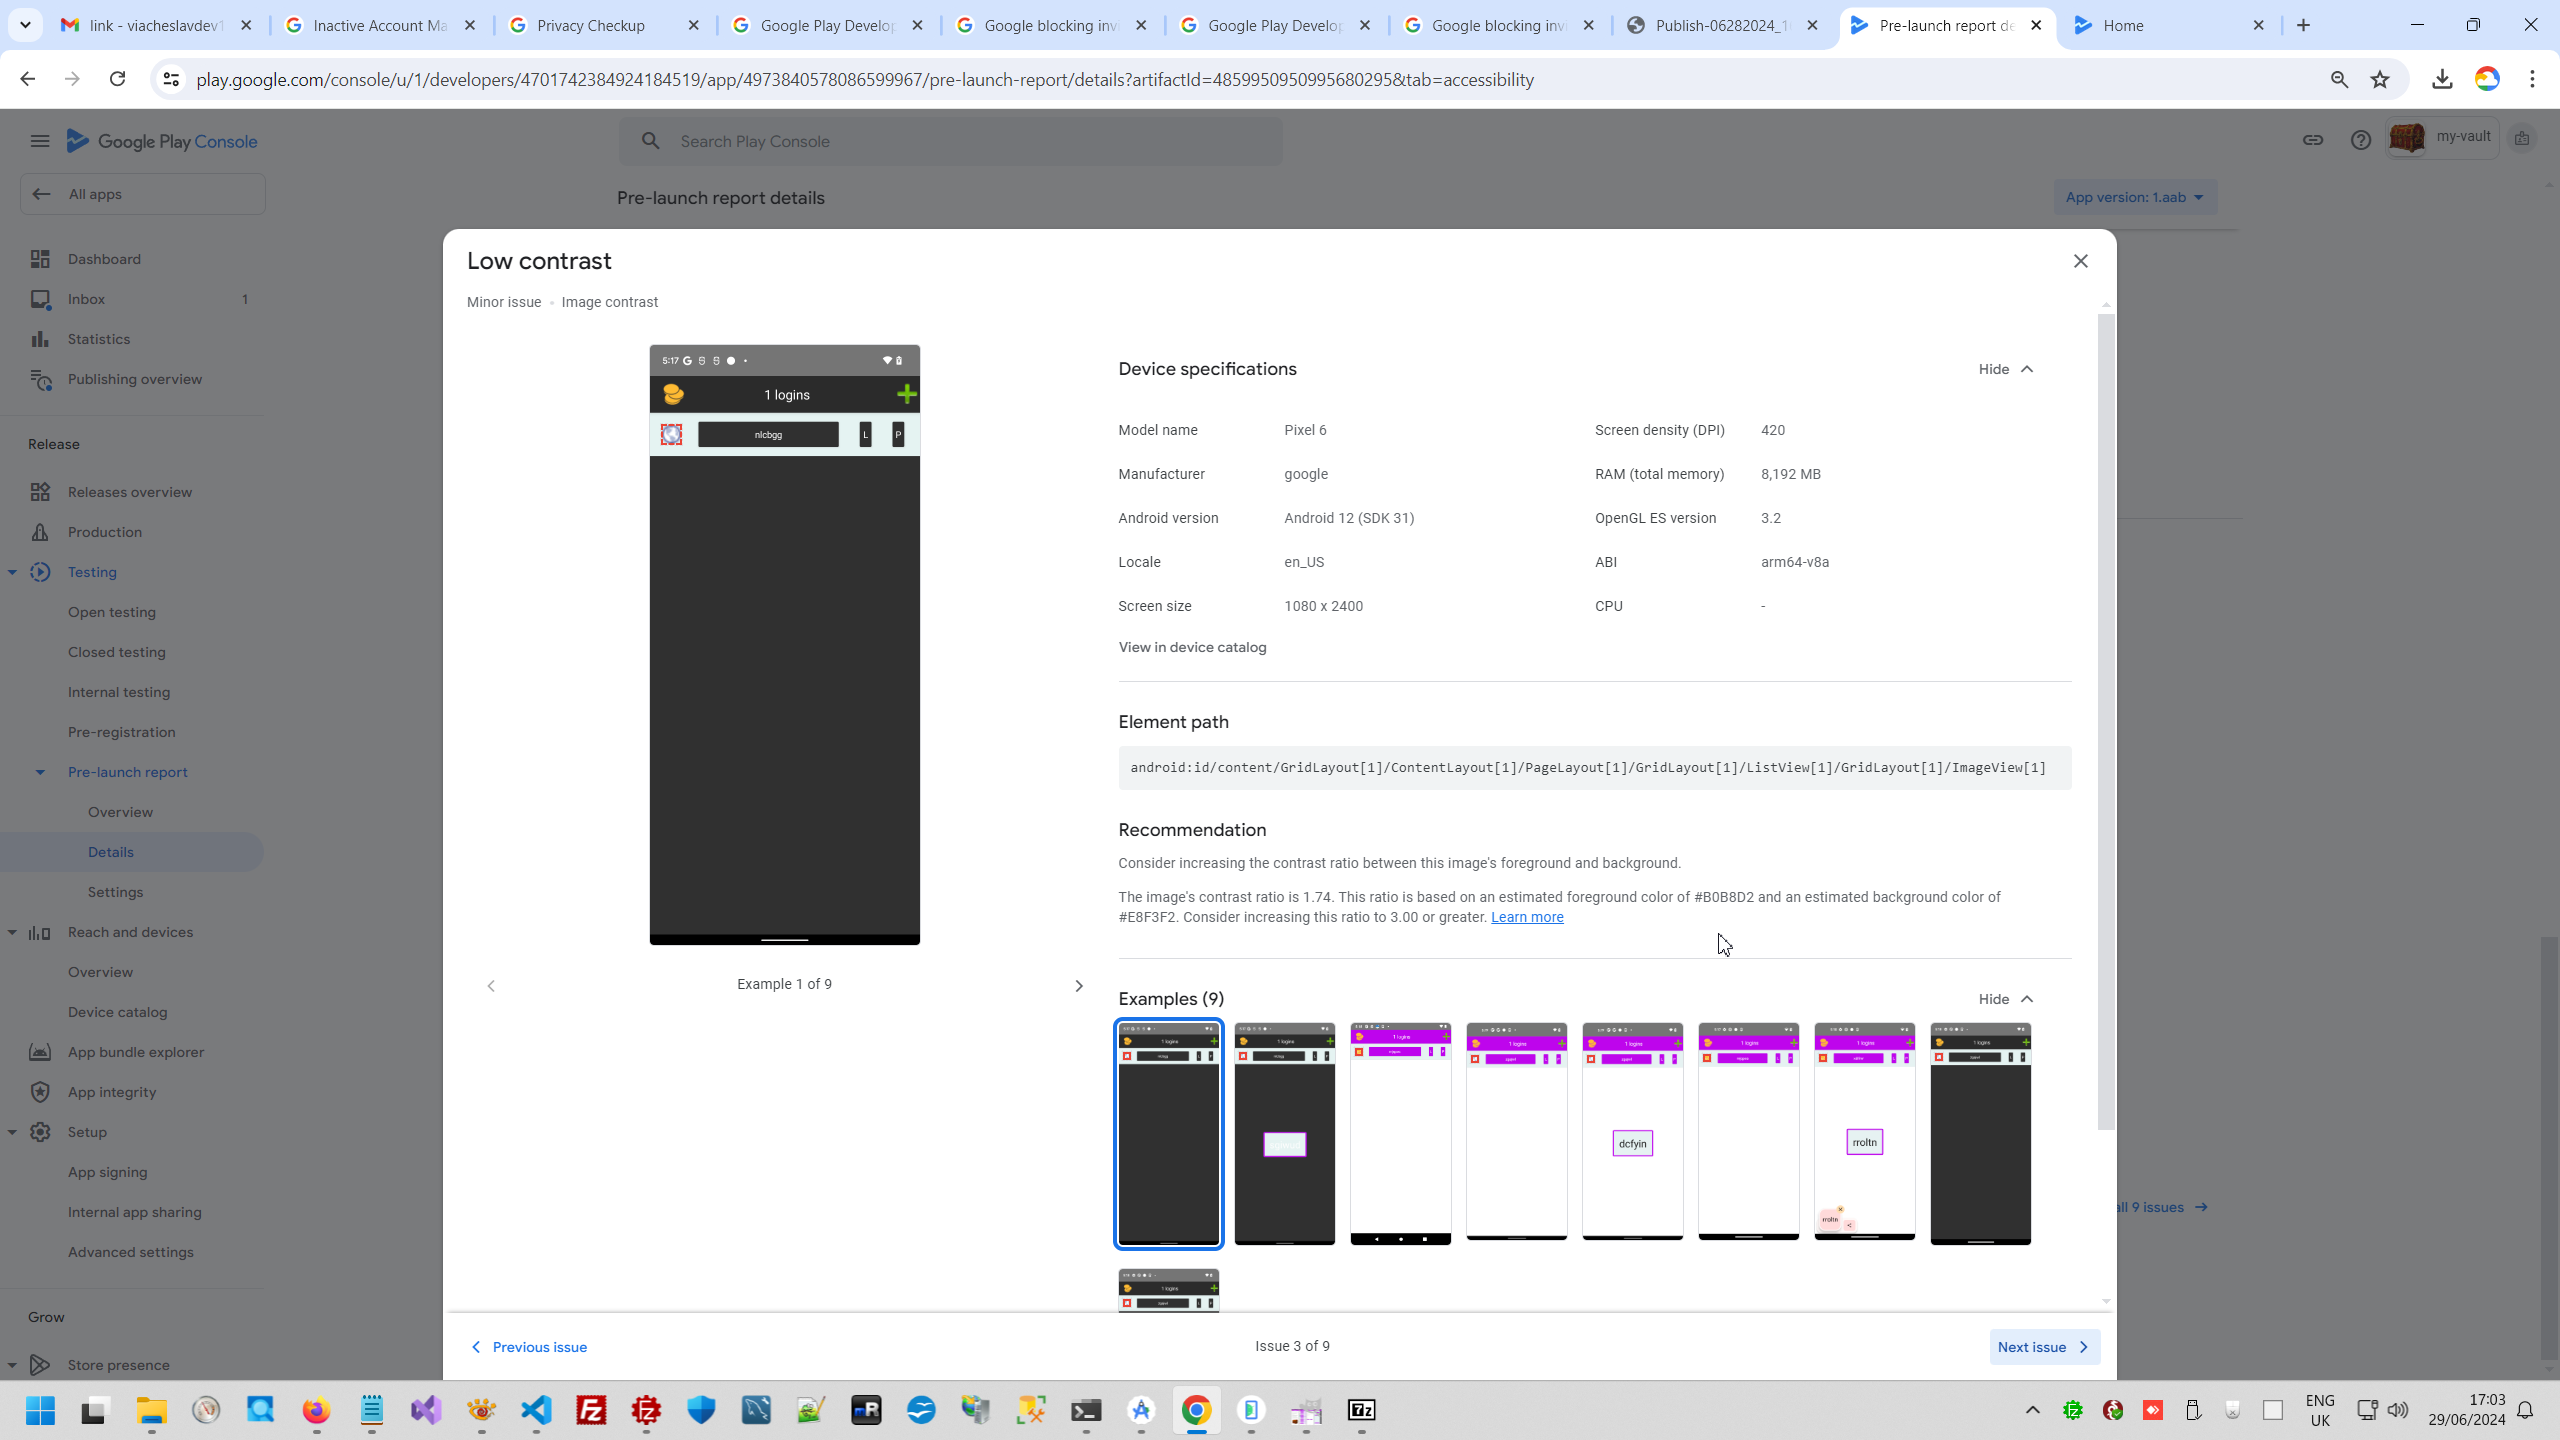The width and height of the screenshot is (2560, 1440).
Task: Open the hamburger navigation menu
Action: [40, 141]
